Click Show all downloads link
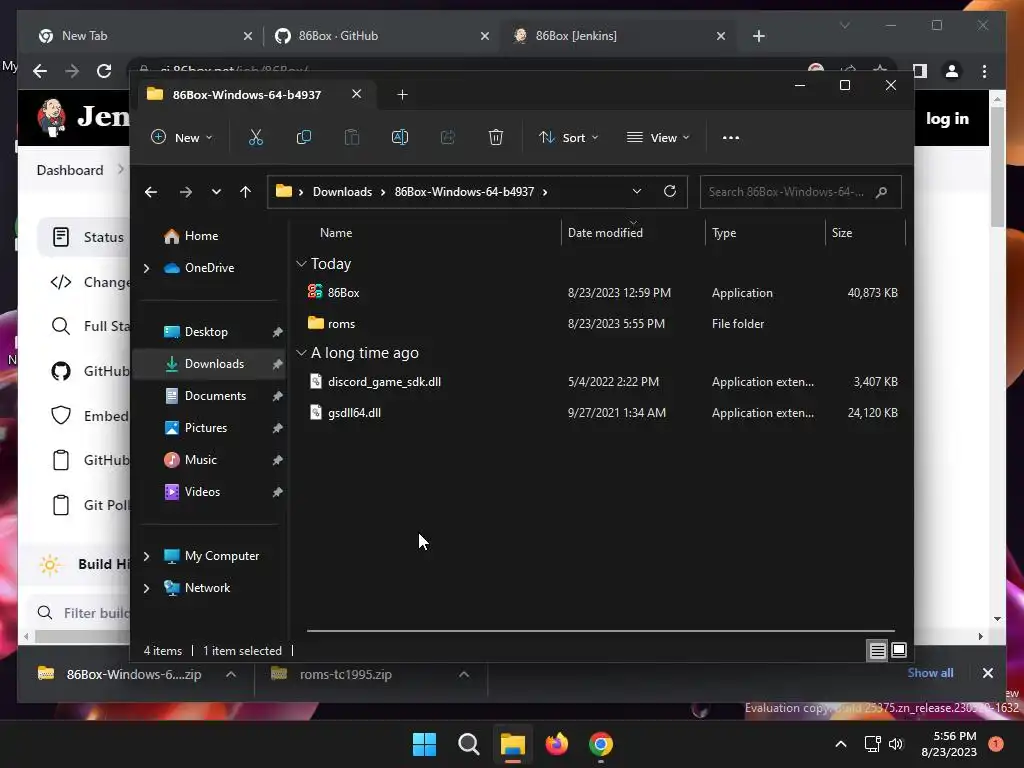 coord(930,673)
